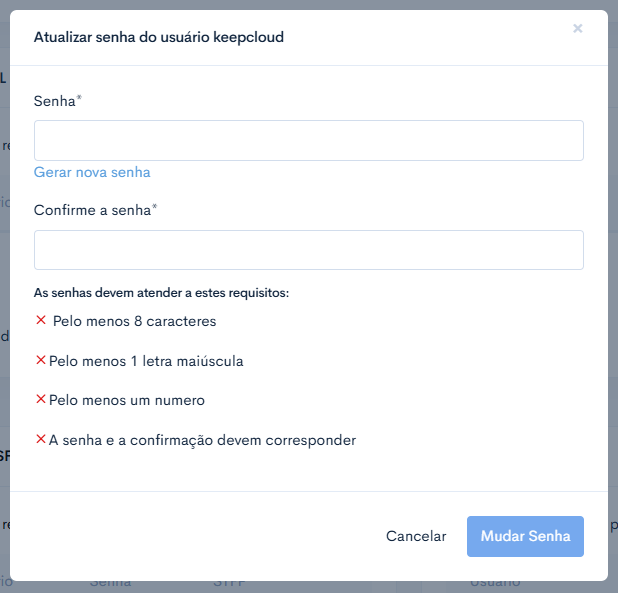Click the red X beside letra maiúscula

pyautogui.click(x=41, y=360)
